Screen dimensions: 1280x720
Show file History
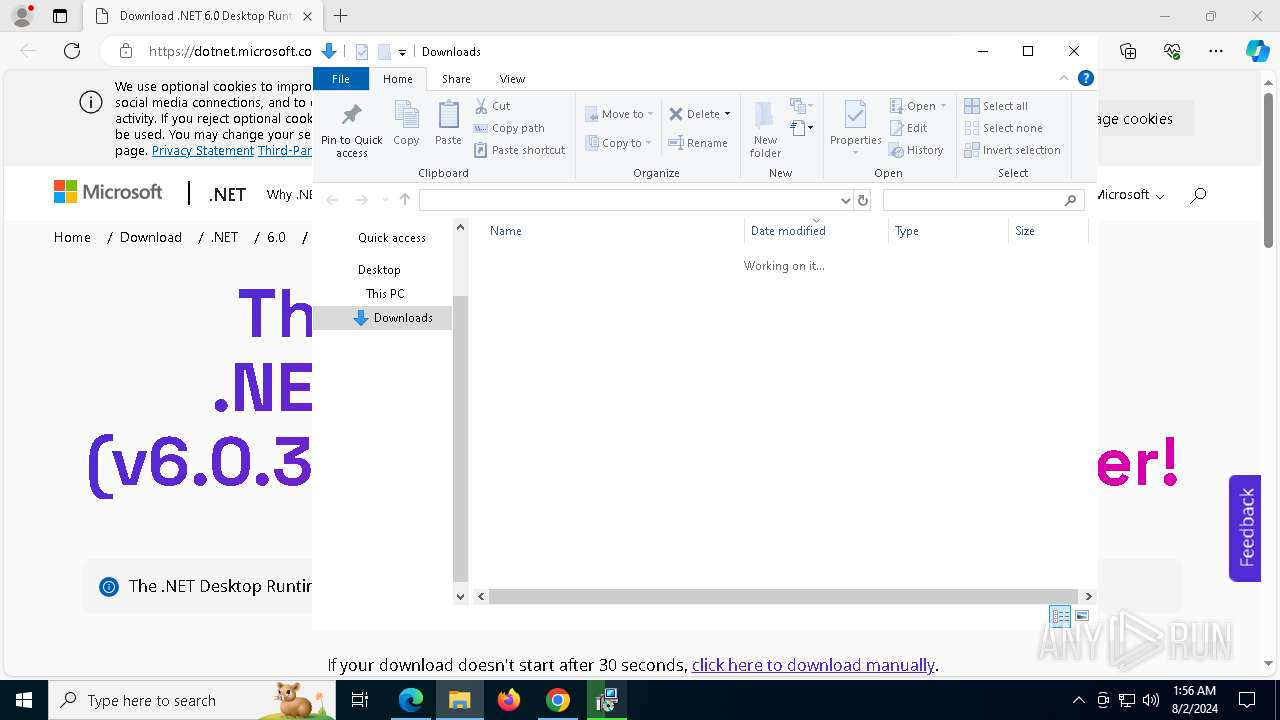[916, 150]
